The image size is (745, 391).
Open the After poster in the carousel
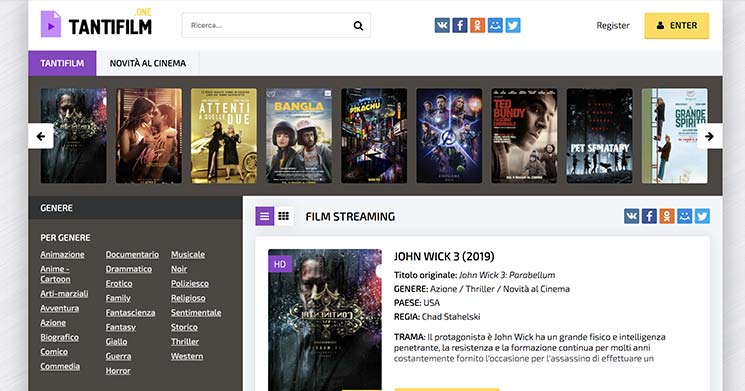[149, 136]
